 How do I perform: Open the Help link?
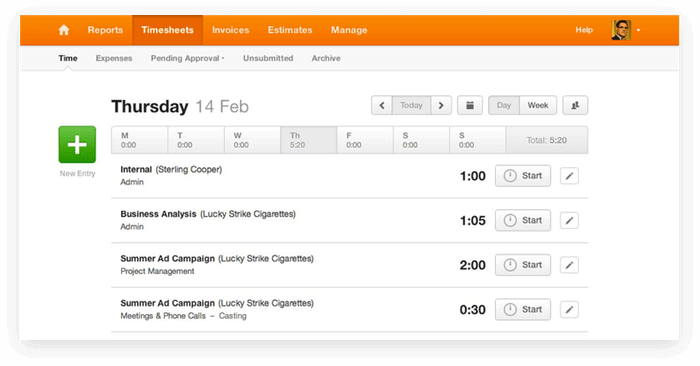pyautogui.click(x=584, y=30)
